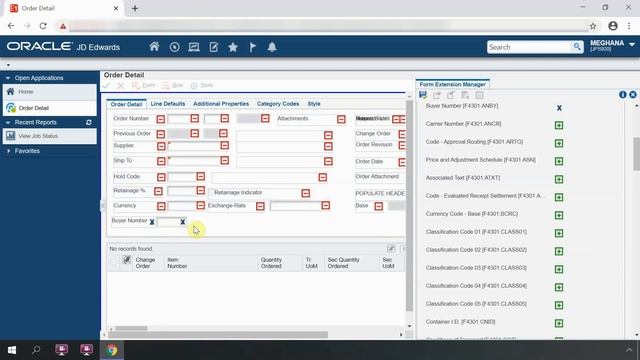The image size is (640, 360).
Task: Open the Windows Start menu
Action: point(12,350)
